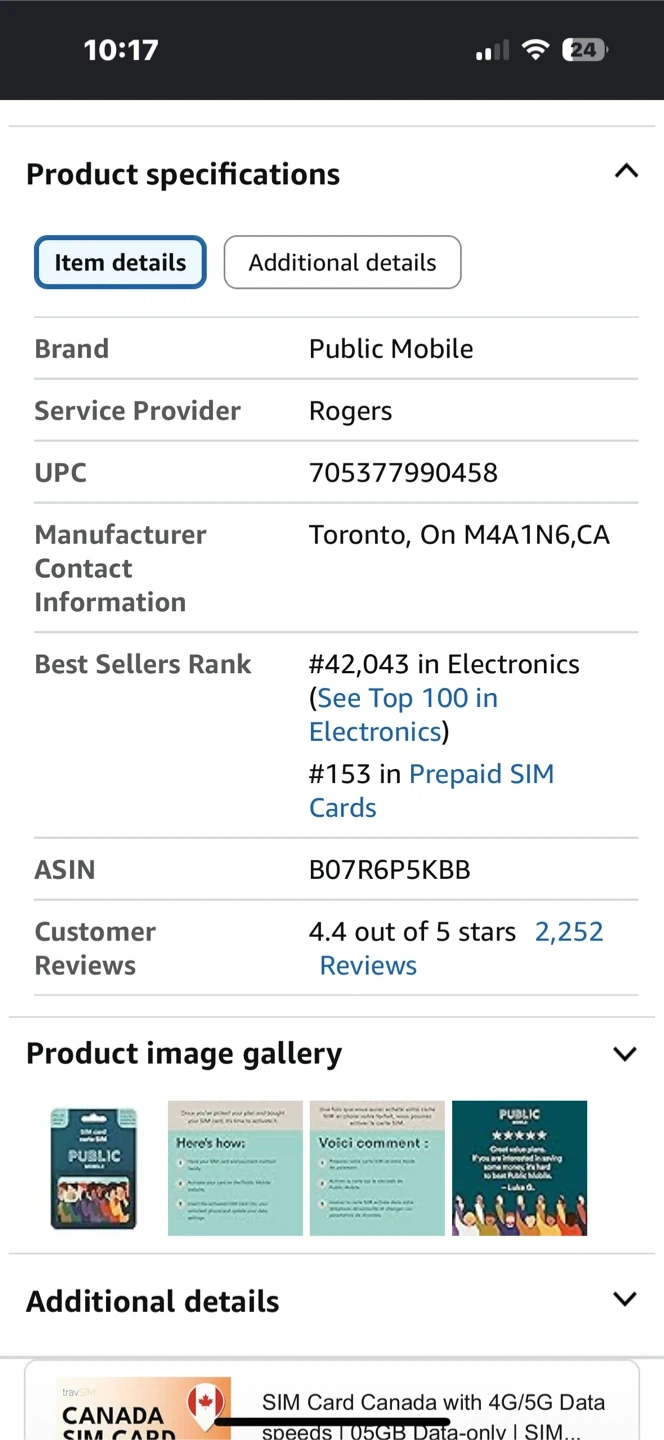This screenshot has width=664, height=1440.
Task: Open the five-star review gallery thumbnail
Action: [519, 1168]
